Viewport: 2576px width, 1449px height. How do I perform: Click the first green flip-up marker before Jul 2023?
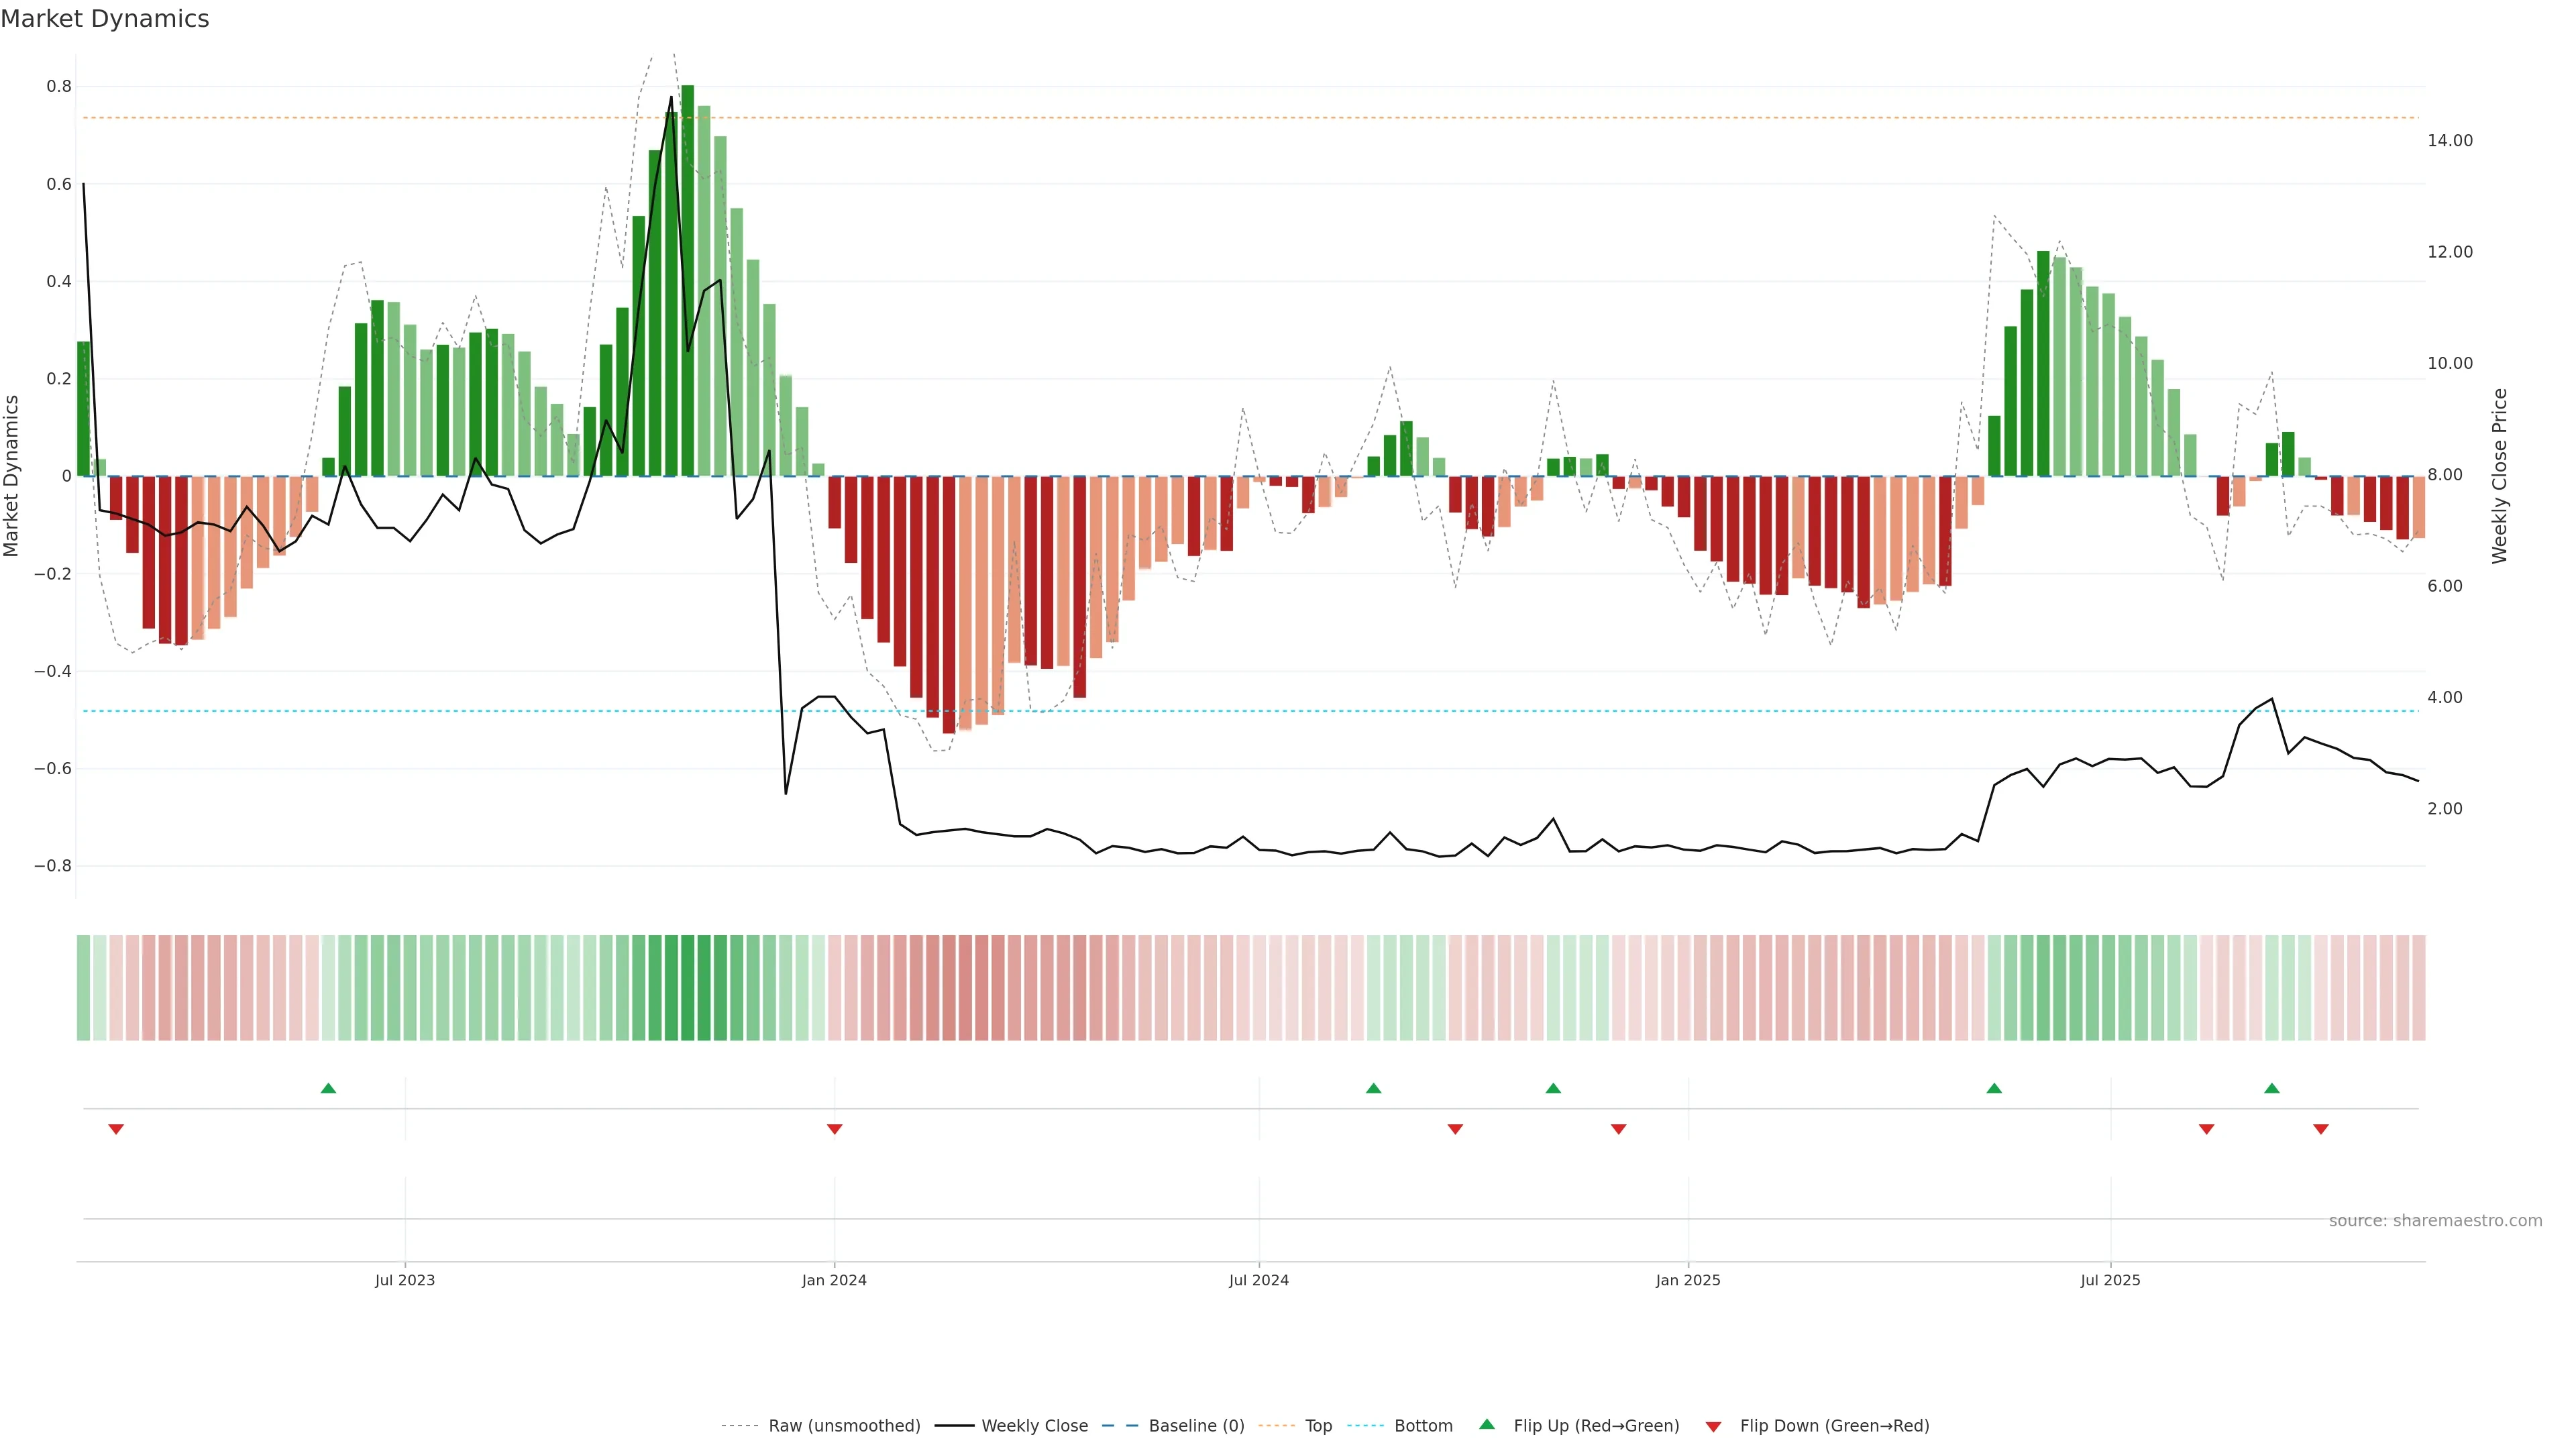click(328, 1088)
